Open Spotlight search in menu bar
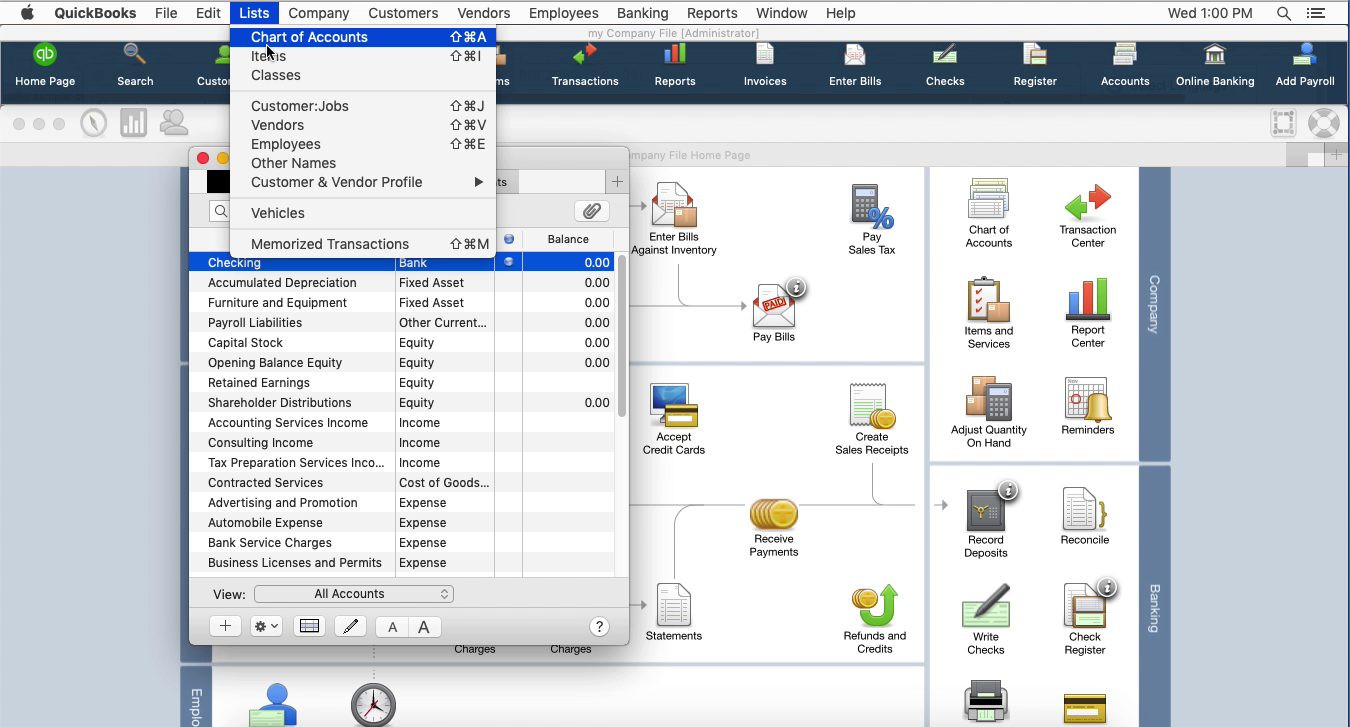This screenshot has height=727, width=1350. (1284, 13)
